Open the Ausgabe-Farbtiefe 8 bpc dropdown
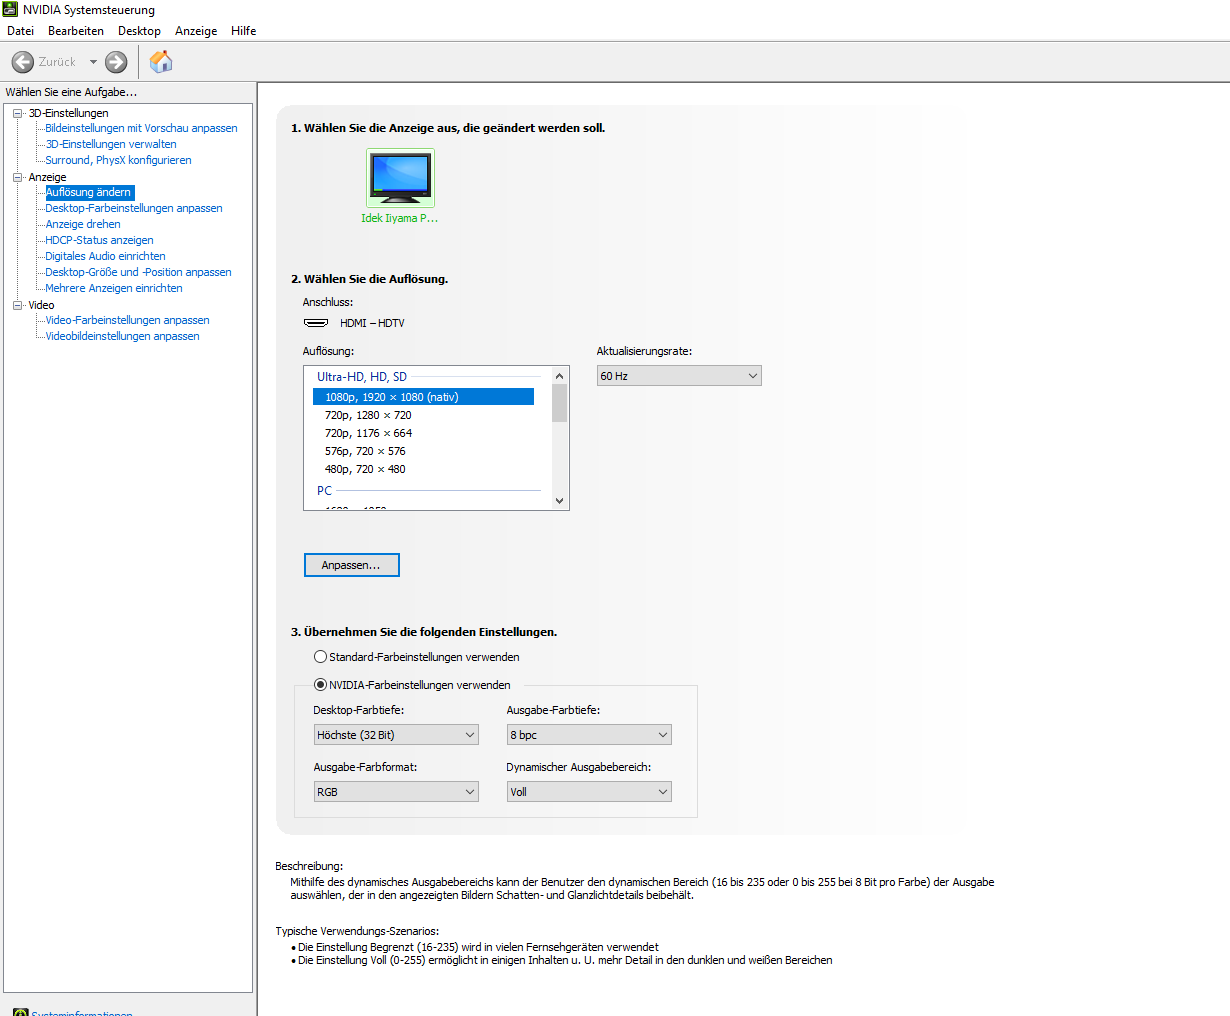The width and height of the screenshot is (1230, 1016). tap(589, 735)
